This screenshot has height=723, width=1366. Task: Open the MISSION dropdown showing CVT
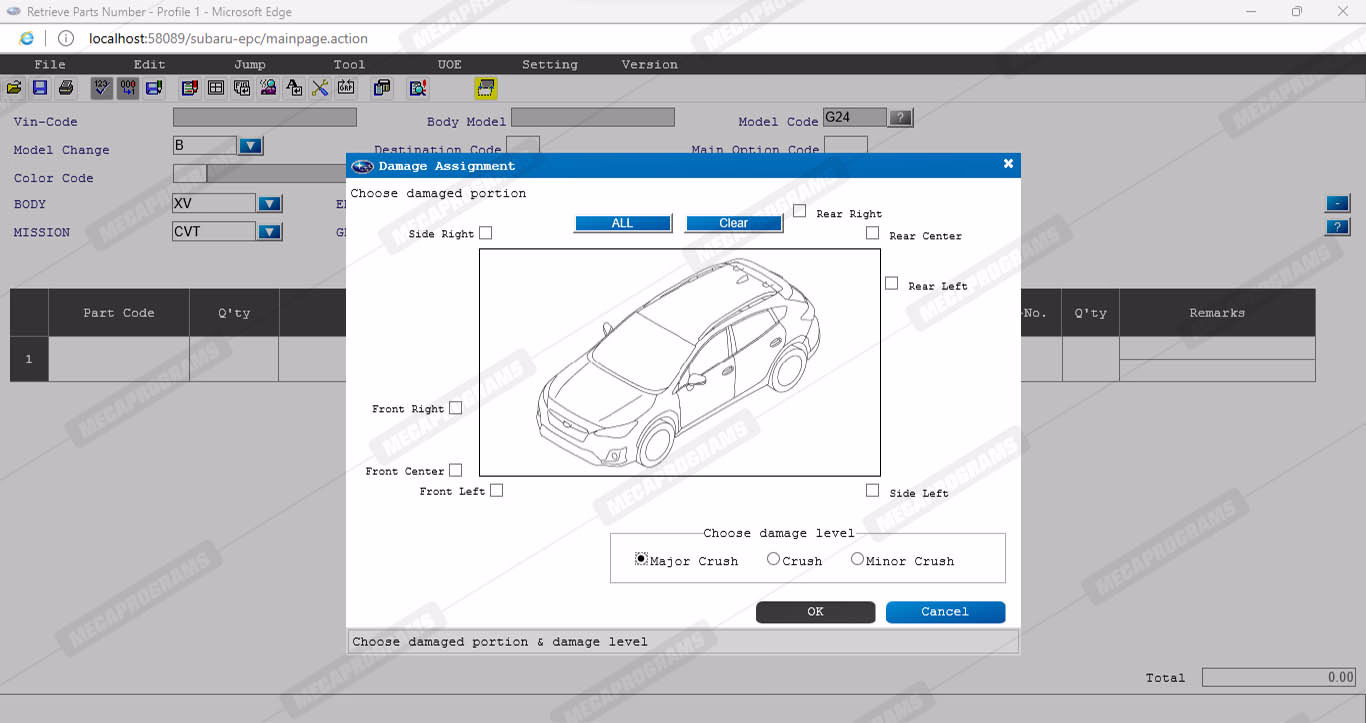coord(269,232)
